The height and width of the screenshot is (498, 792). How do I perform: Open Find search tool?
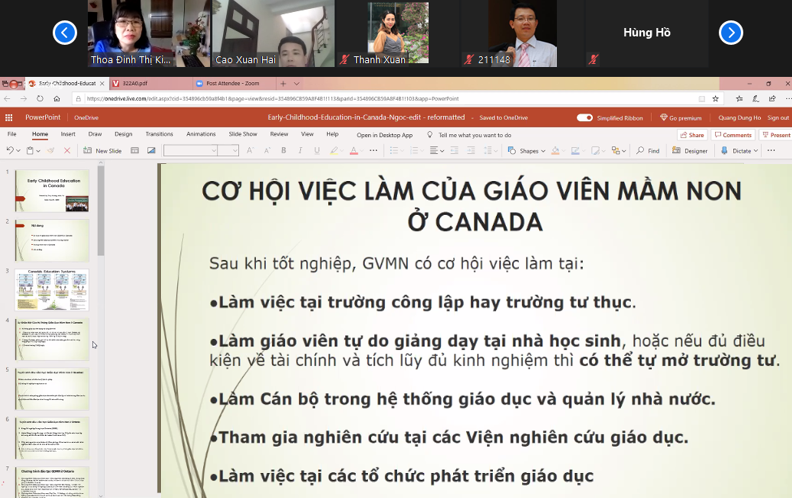pos(648,151)
